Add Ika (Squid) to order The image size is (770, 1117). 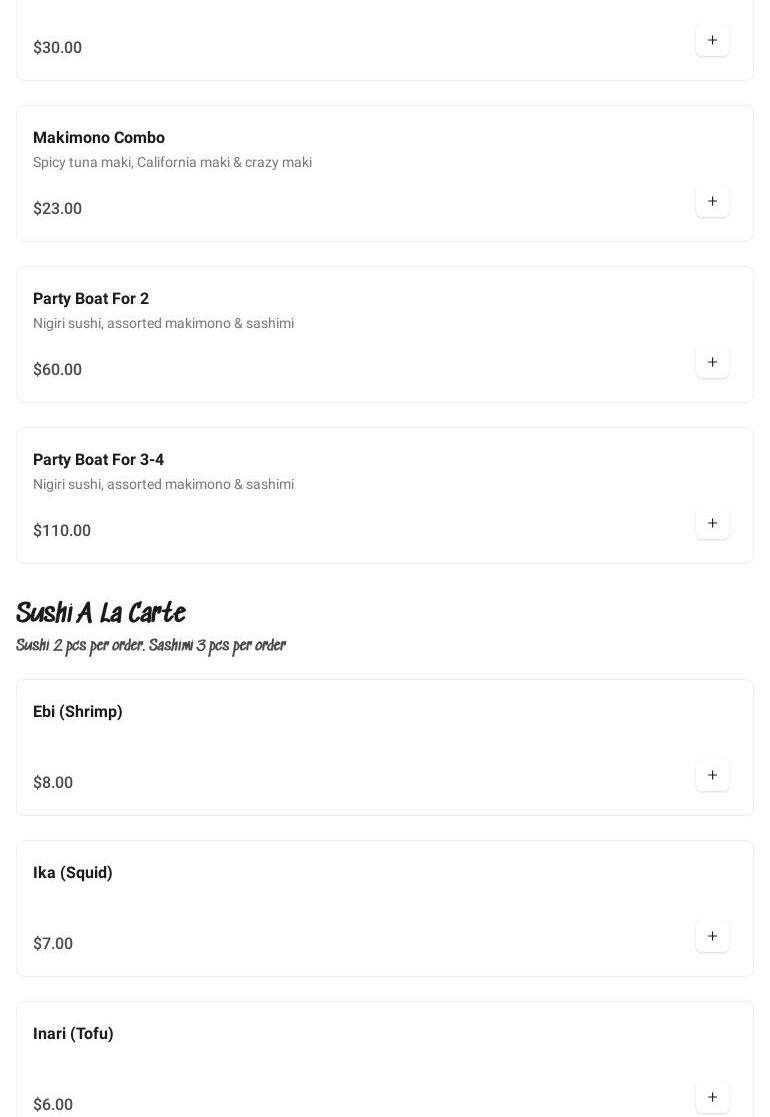tap(712, 937)
